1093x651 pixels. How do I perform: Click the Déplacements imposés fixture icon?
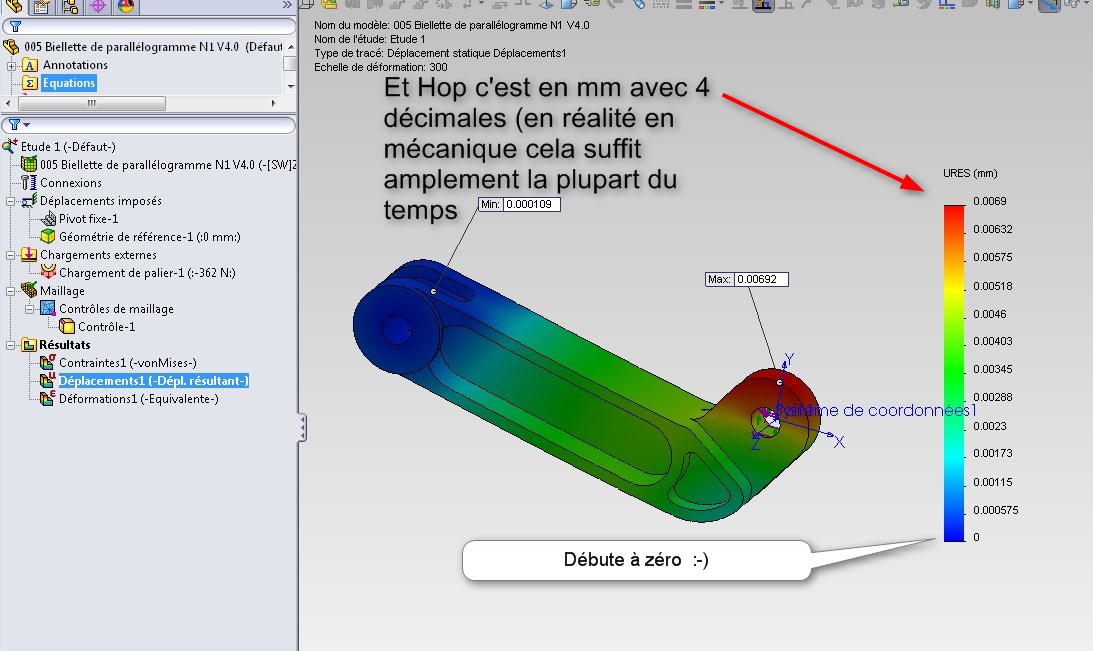pyautogui.click(x=29, y=201)
